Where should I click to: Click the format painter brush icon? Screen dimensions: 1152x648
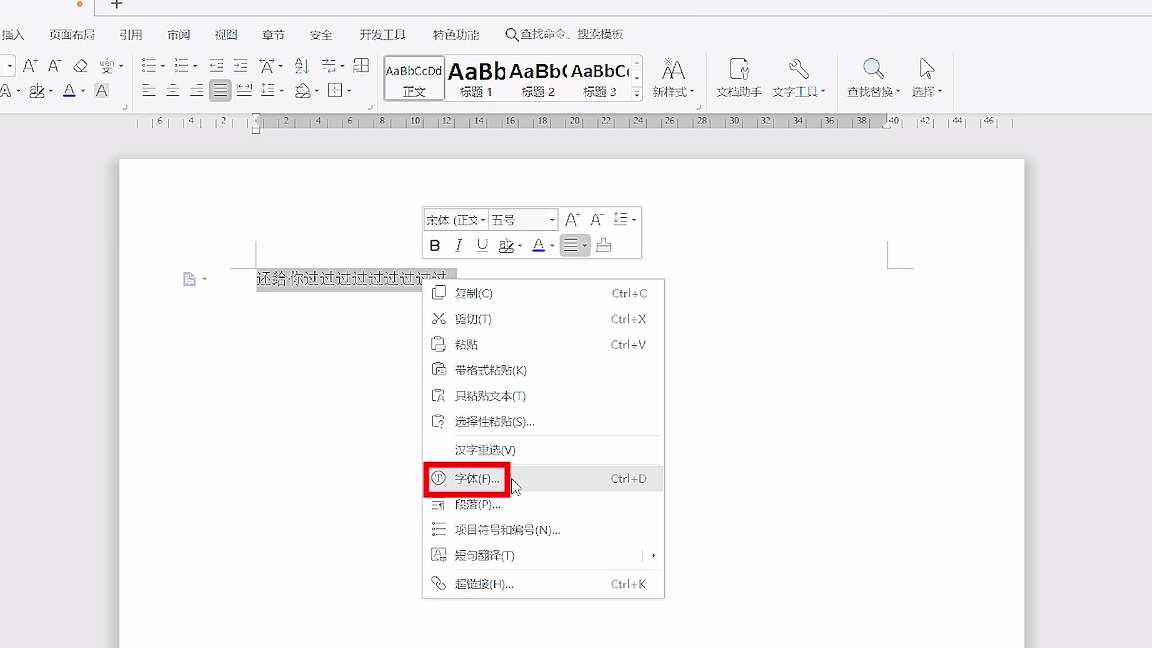[x=603, y=245]
